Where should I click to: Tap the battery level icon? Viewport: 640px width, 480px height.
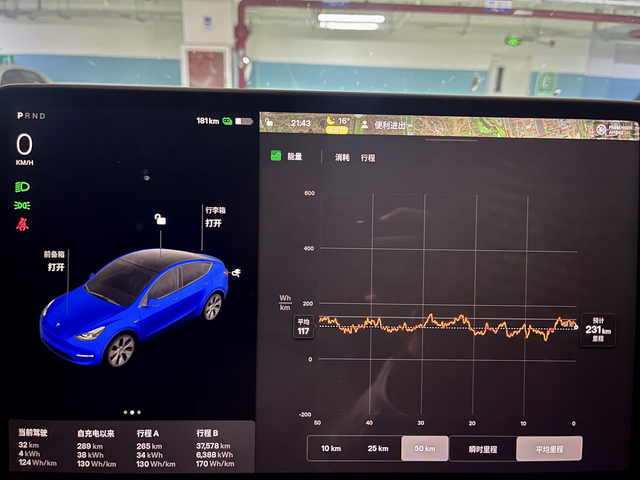coord(244,121)
